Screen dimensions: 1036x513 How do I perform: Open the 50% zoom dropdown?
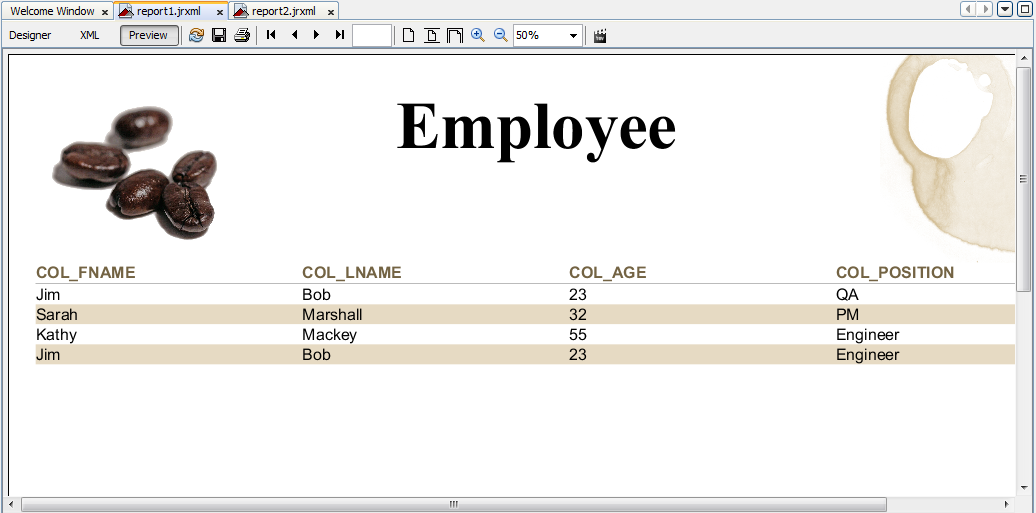click(x=573, y=36)
